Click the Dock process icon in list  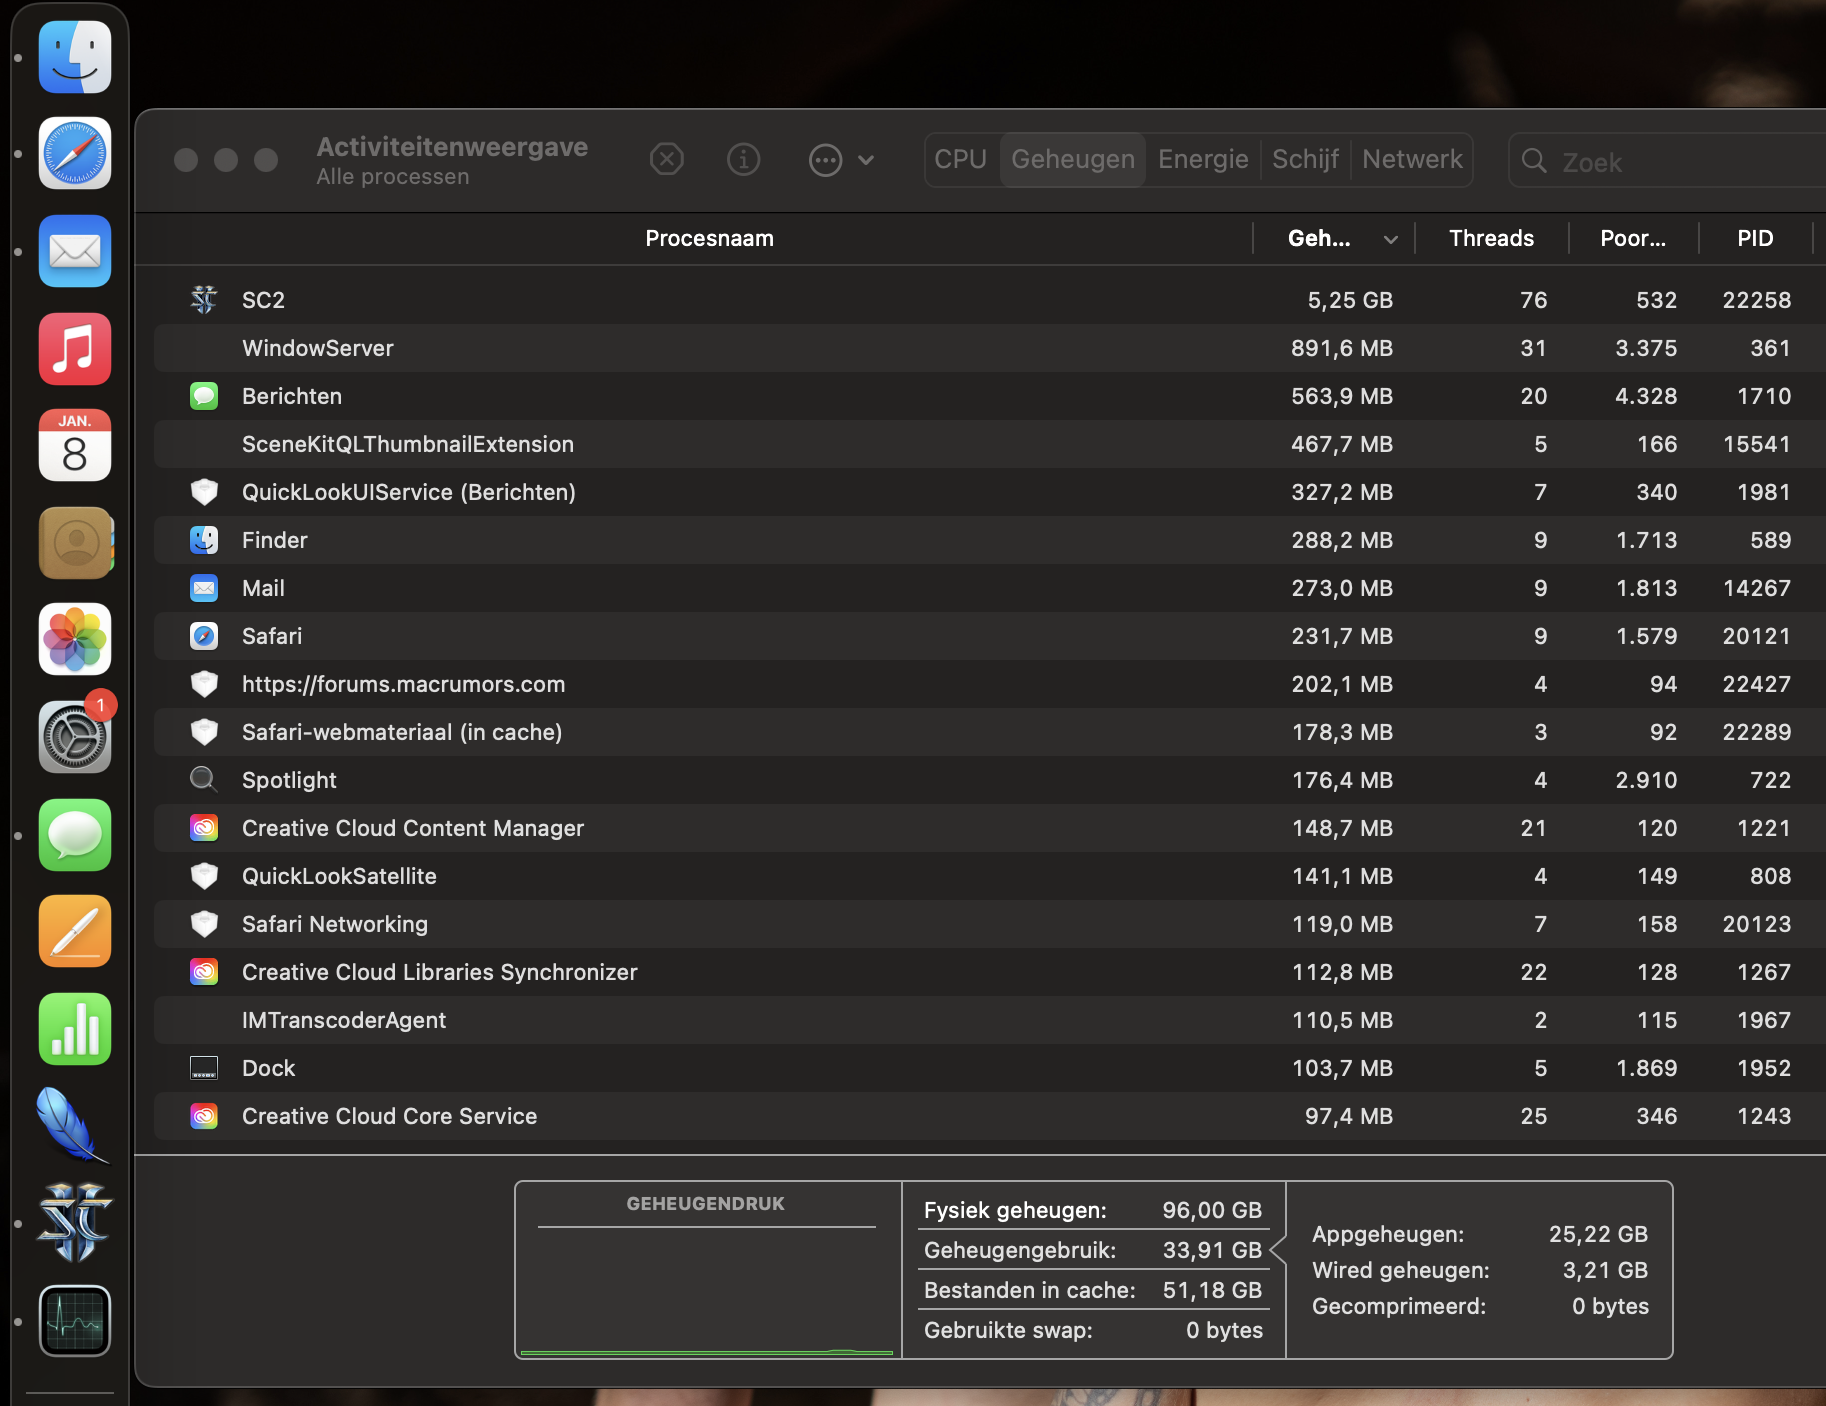[x=204, y=1068]
